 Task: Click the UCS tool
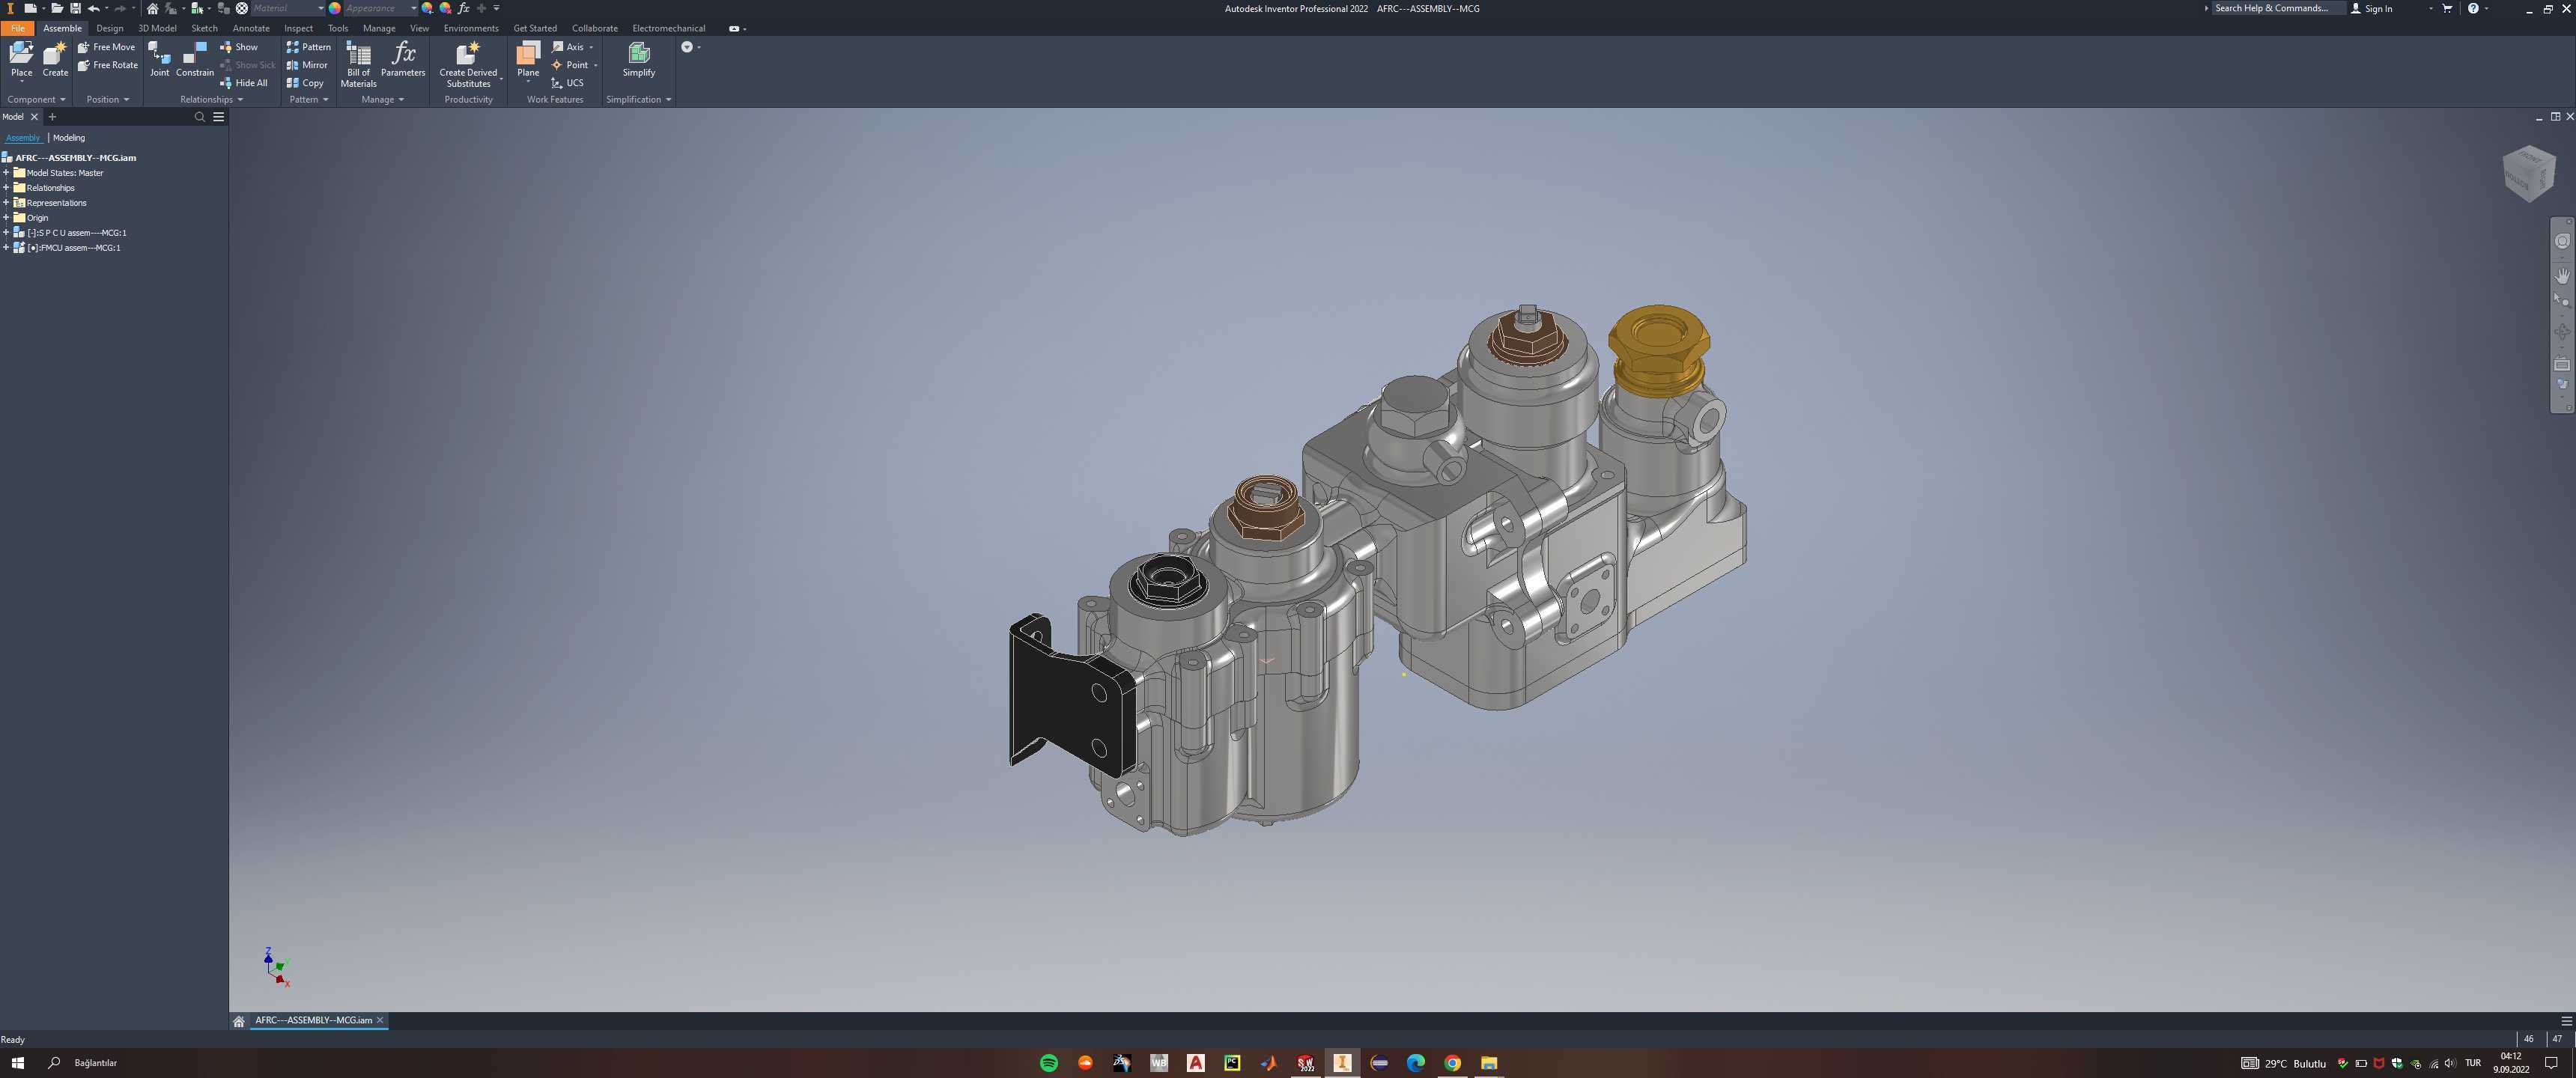[567, 83]
